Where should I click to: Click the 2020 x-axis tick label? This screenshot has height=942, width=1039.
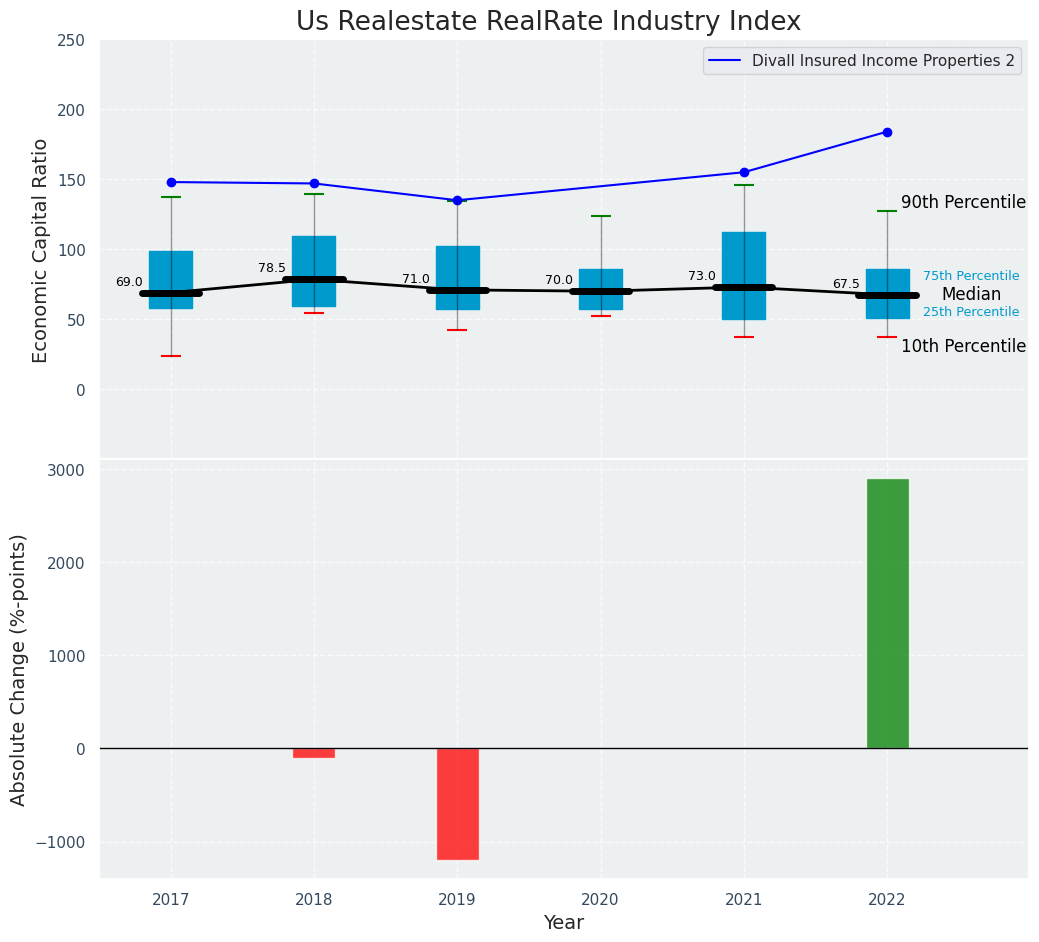pyautogui.click(x=601, y=900)
